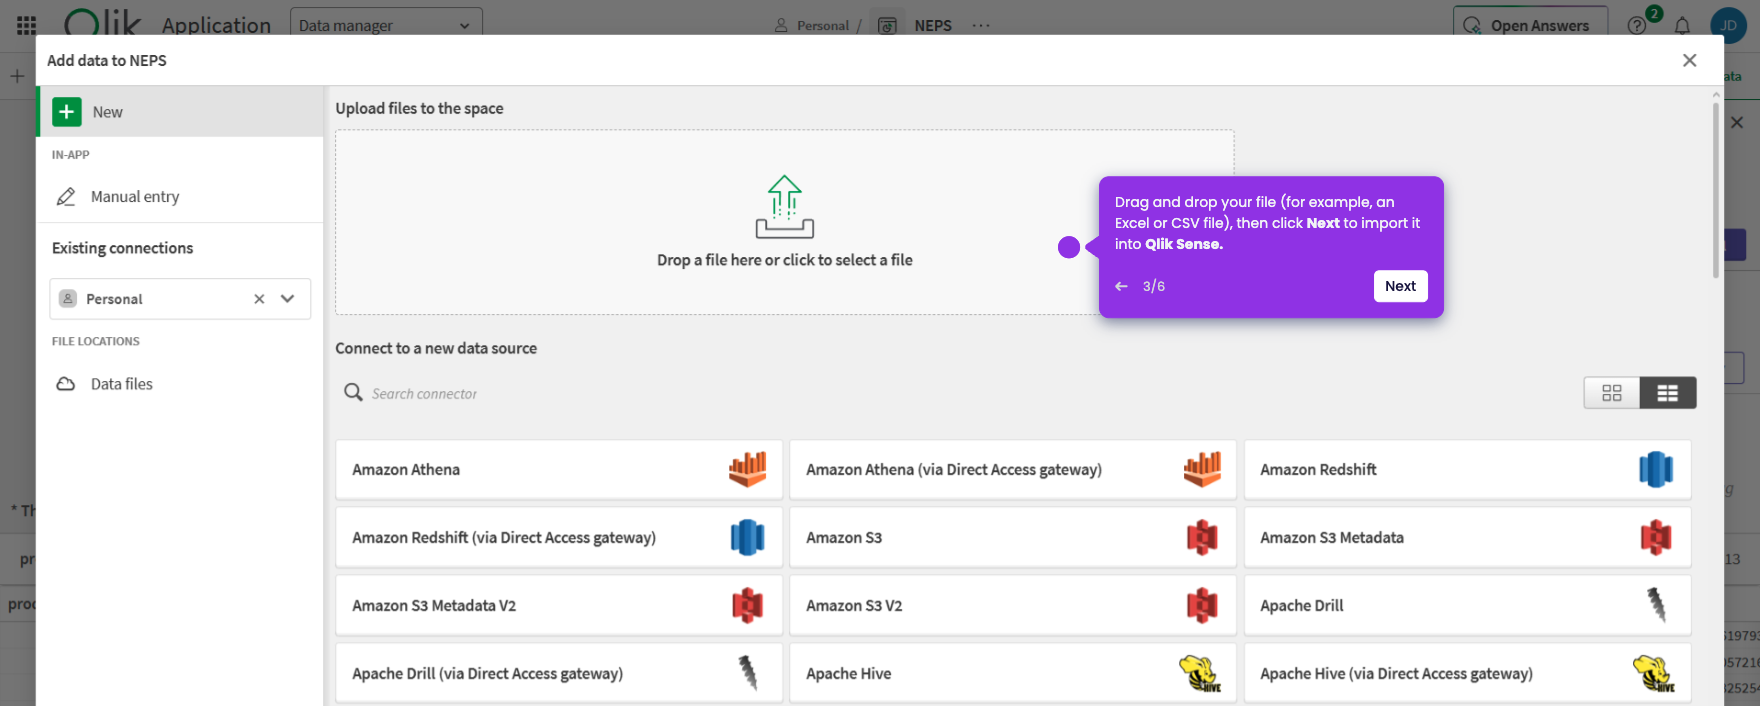Click the dialog vertical scrollbar
The image size is (1760, 706).
1716,190
